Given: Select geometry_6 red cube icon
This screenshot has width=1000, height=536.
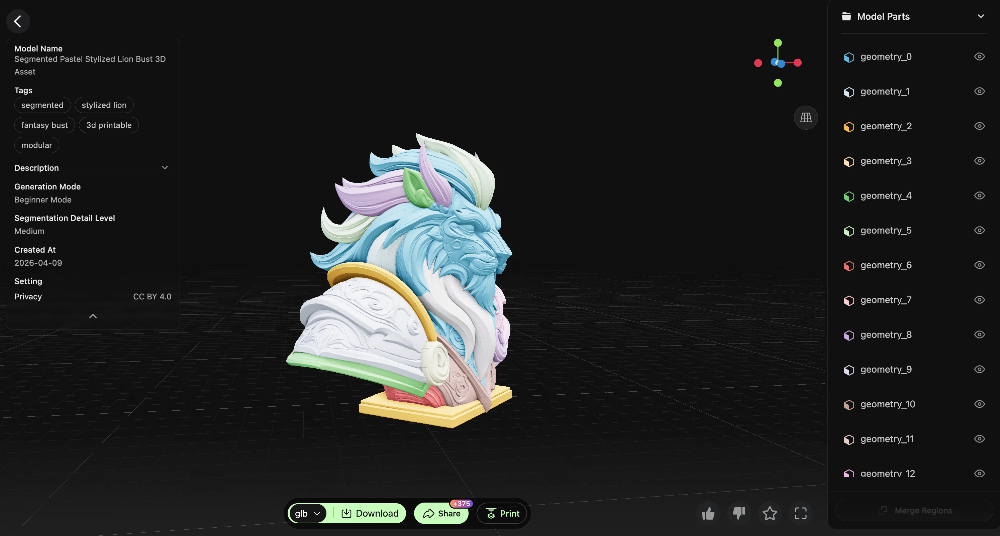Looking at the screenshot, I should click(x=849, y=266).
